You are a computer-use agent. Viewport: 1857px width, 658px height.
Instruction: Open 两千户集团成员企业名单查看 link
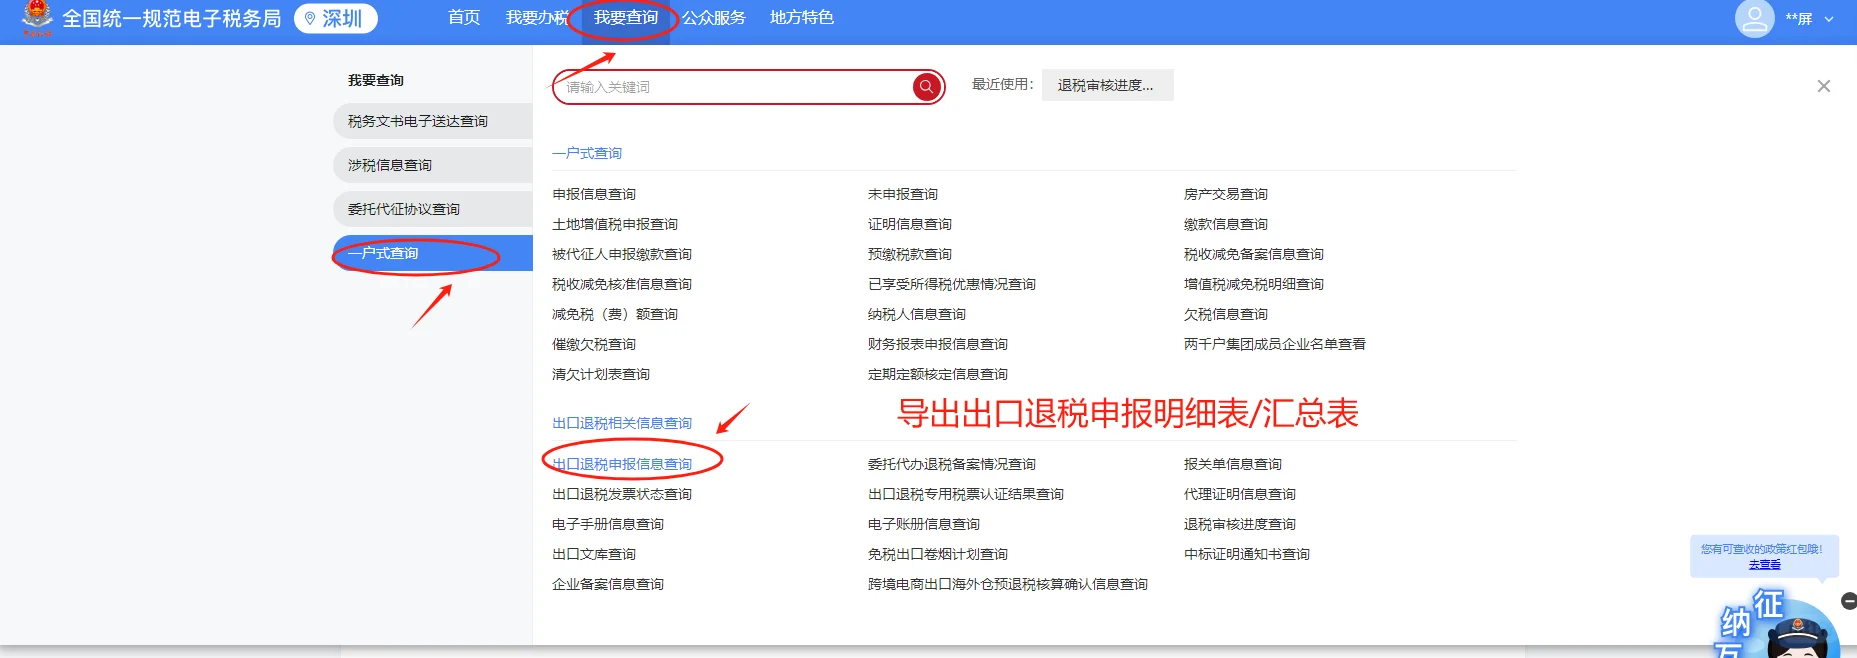coord(1275,344)
